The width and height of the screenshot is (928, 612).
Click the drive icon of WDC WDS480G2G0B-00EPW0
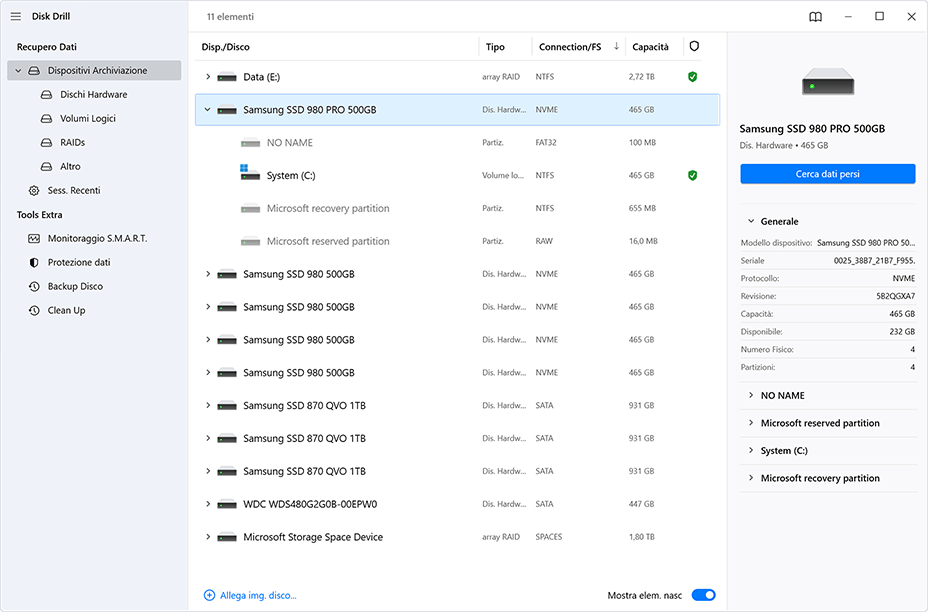[x=227, y=504]
